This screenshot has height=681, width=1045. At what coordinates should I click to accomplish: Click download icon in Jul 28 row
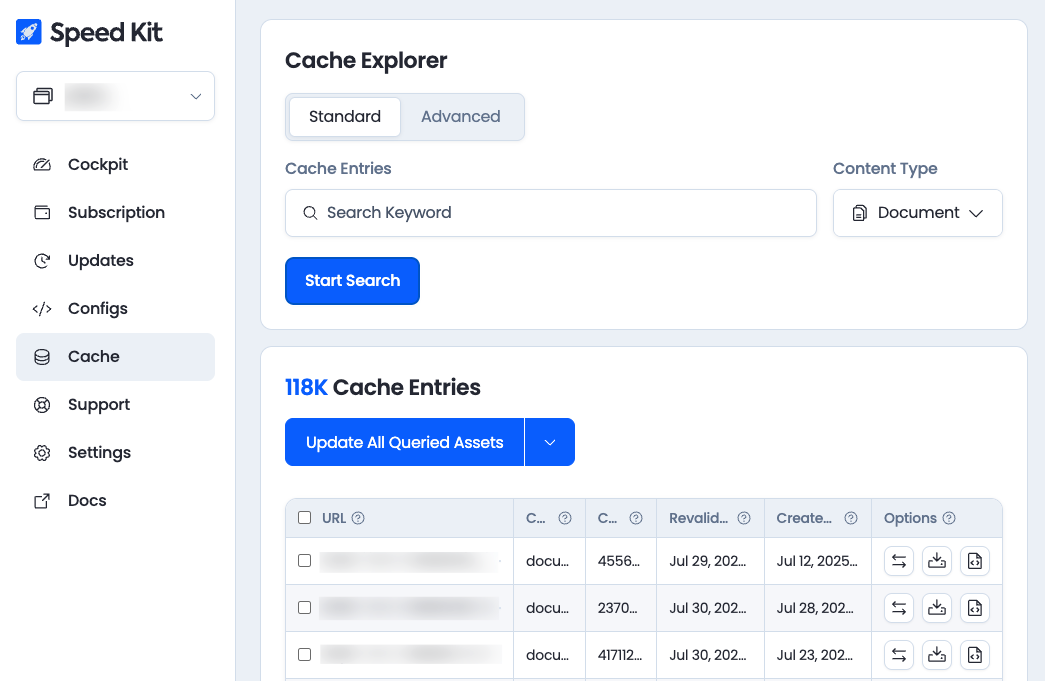tap(937, 608)
